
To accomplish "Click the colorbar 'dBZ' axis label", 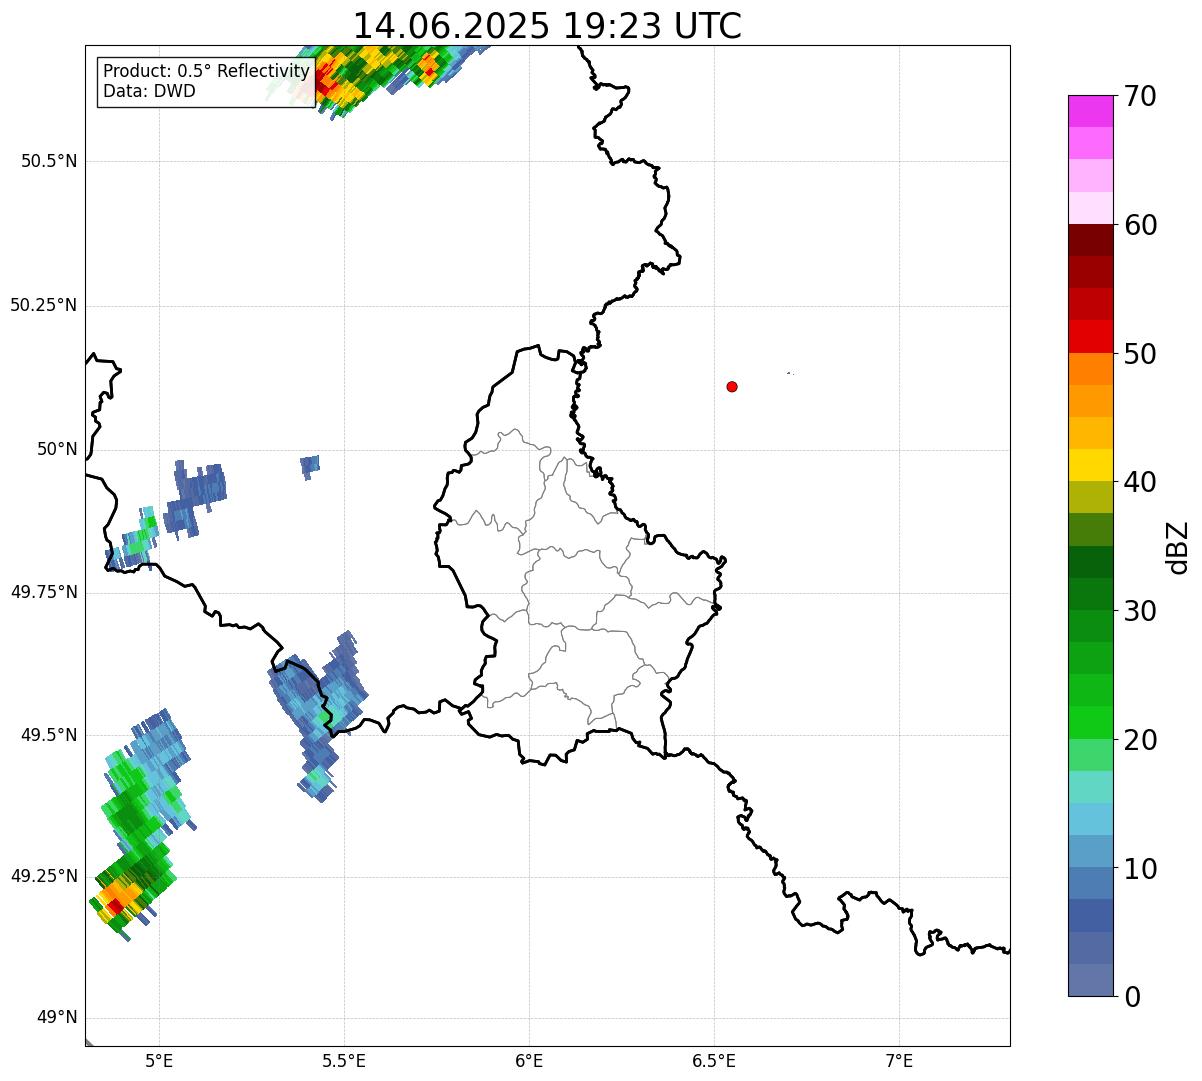I will click(x=1179, y=547).
